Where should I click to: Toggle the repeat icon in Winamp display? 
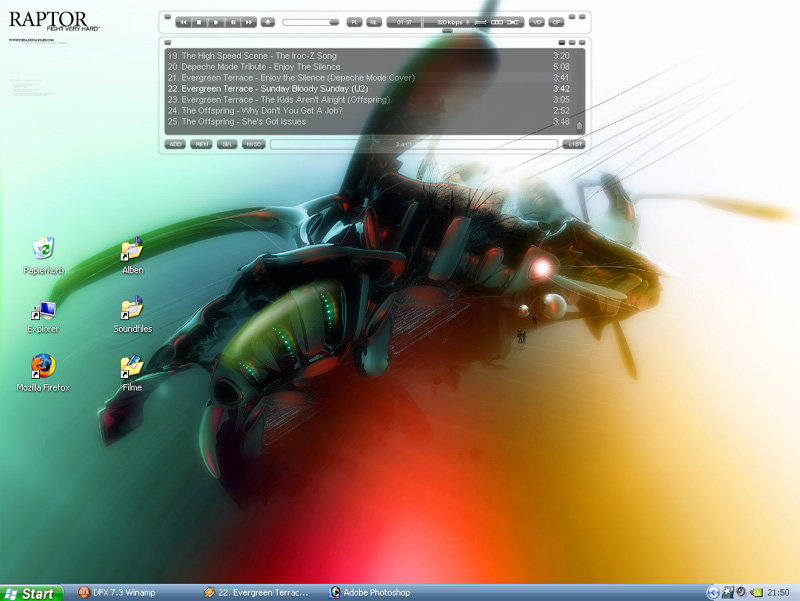click(x=497, y=22)
